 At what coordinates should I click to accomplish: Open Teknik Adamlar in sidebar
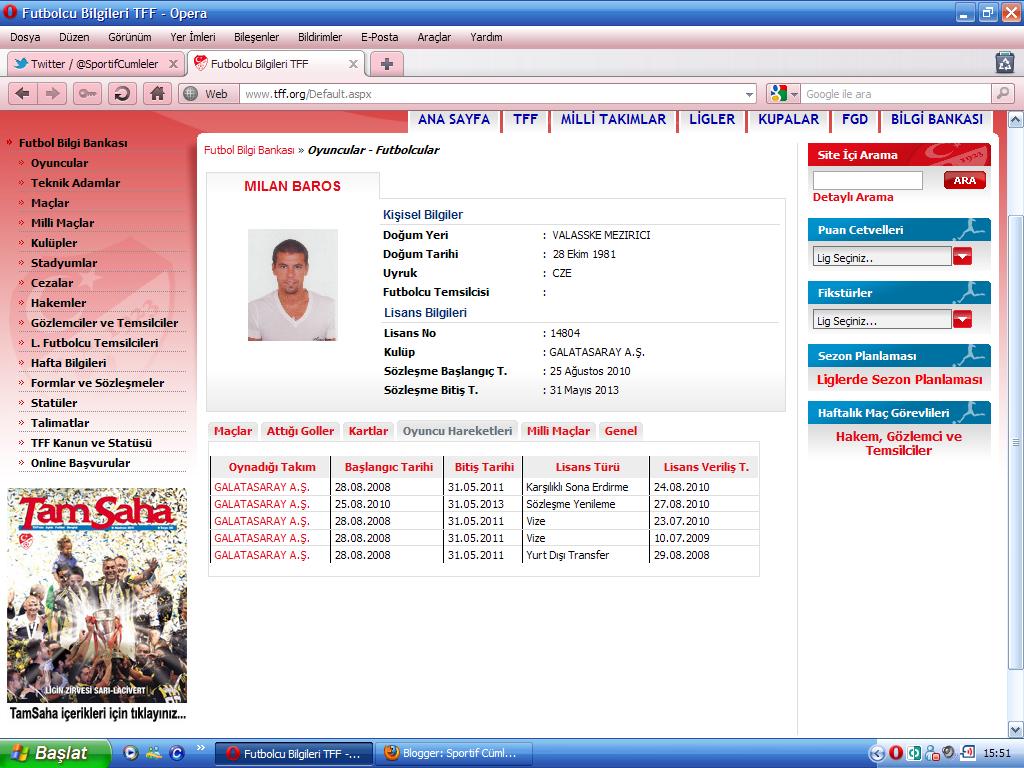click(75, 183)
